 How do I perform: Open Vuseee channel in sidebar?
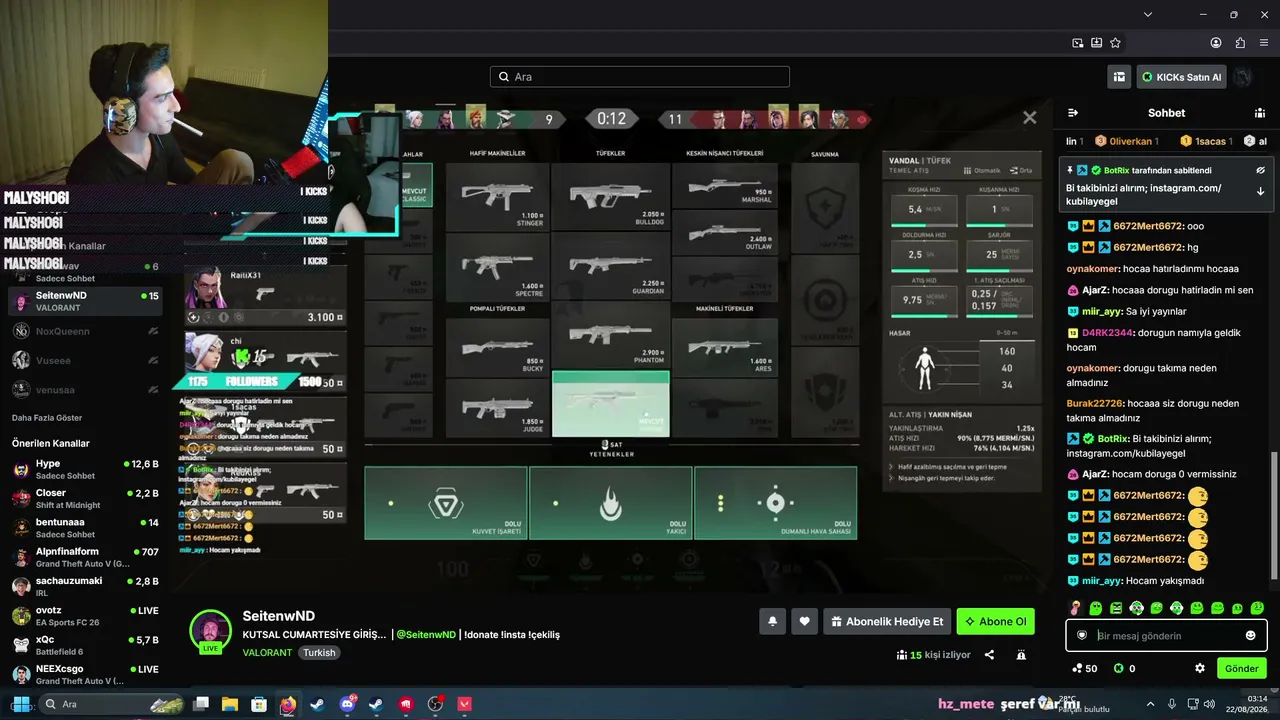coord(84,360)
